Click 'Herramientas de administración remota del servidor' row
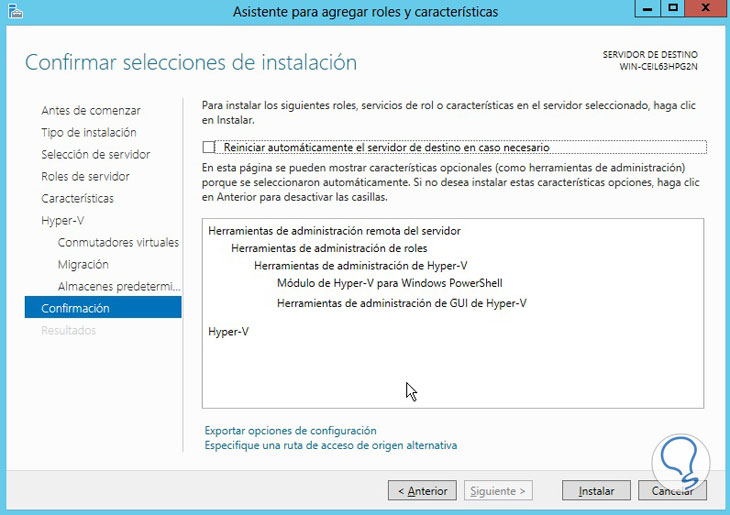The width and height of the screenshot is (730, 515). click(334, 231)
